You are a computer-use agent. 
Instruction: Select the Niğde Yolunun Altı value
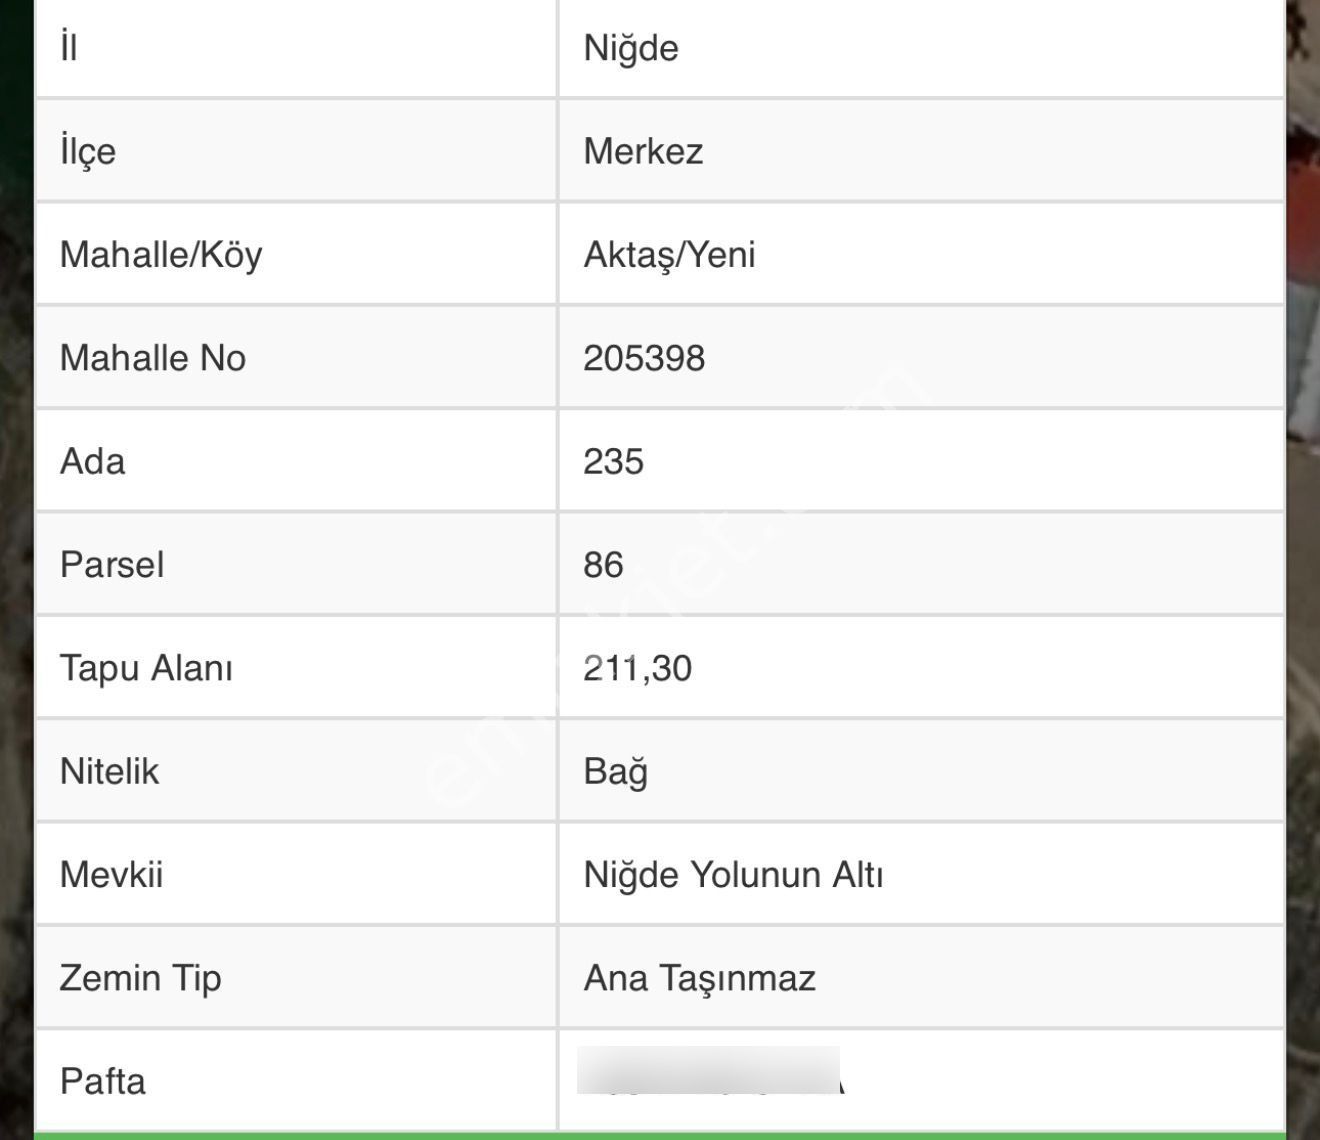point(733,874)
